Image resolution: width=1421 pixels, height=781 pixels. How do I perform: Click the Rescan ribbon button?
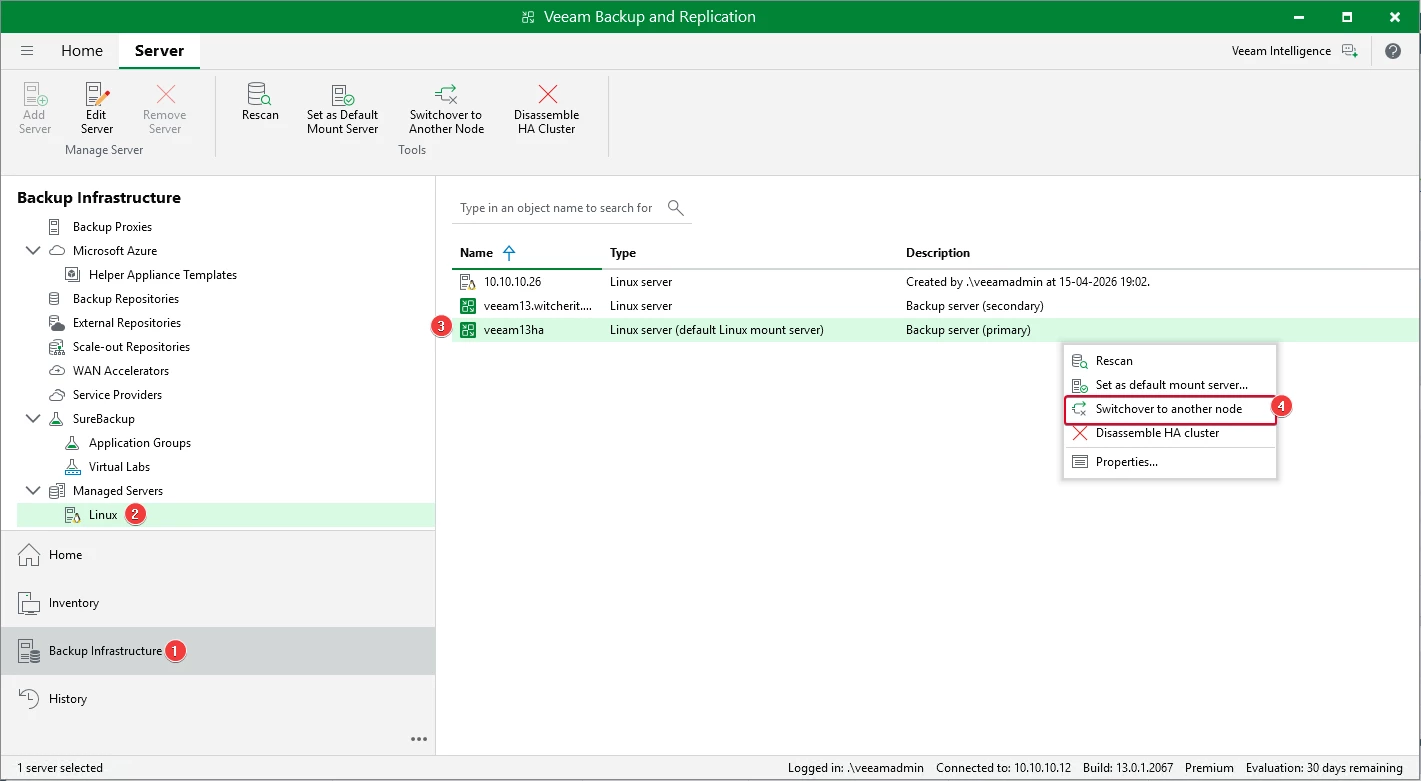pyautogui.click(x=260, y=102)
